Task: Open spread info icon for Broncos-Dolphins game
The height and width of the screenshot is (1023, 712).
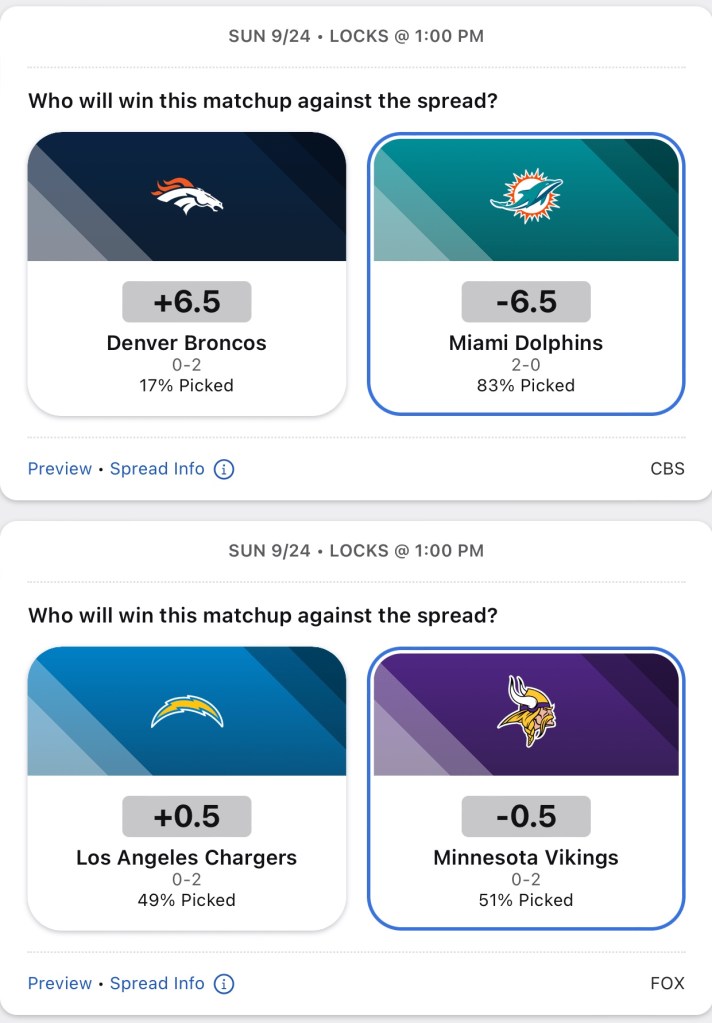Action: click(224, 469)
